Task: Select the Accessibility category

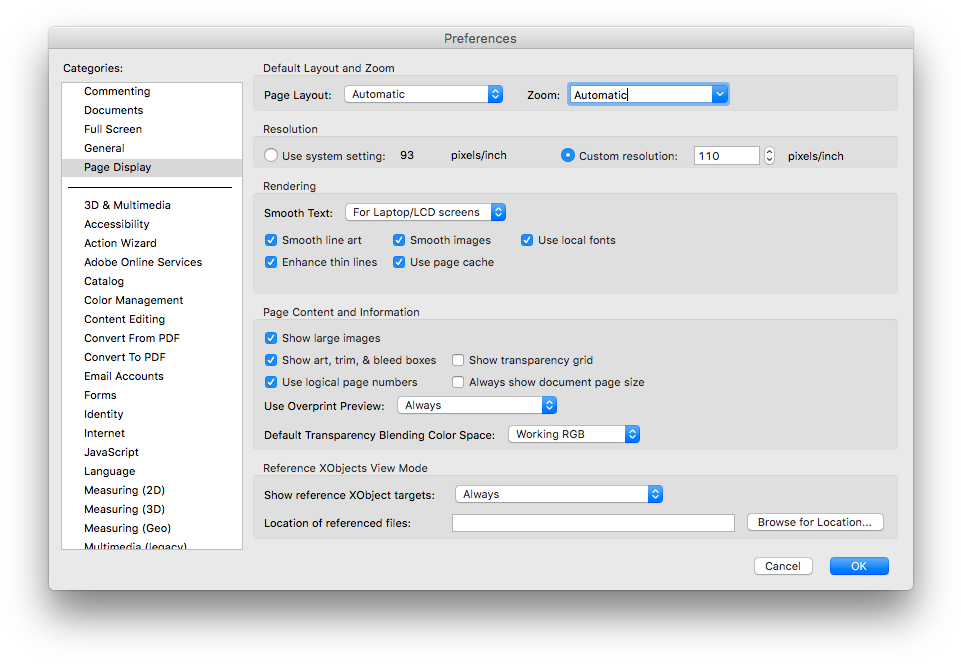Action: point(116,224)
